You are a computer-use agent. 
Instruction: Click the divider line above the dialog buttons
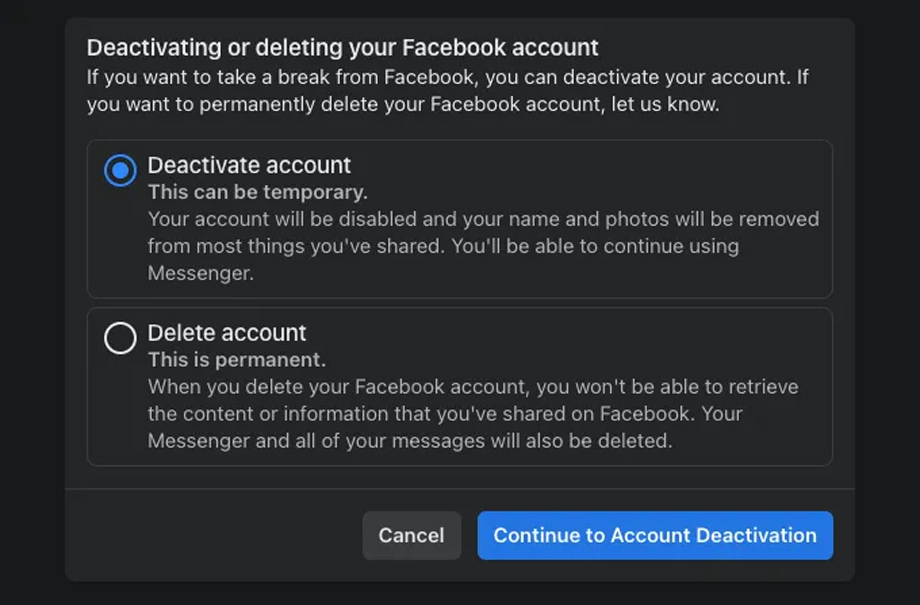460,489
